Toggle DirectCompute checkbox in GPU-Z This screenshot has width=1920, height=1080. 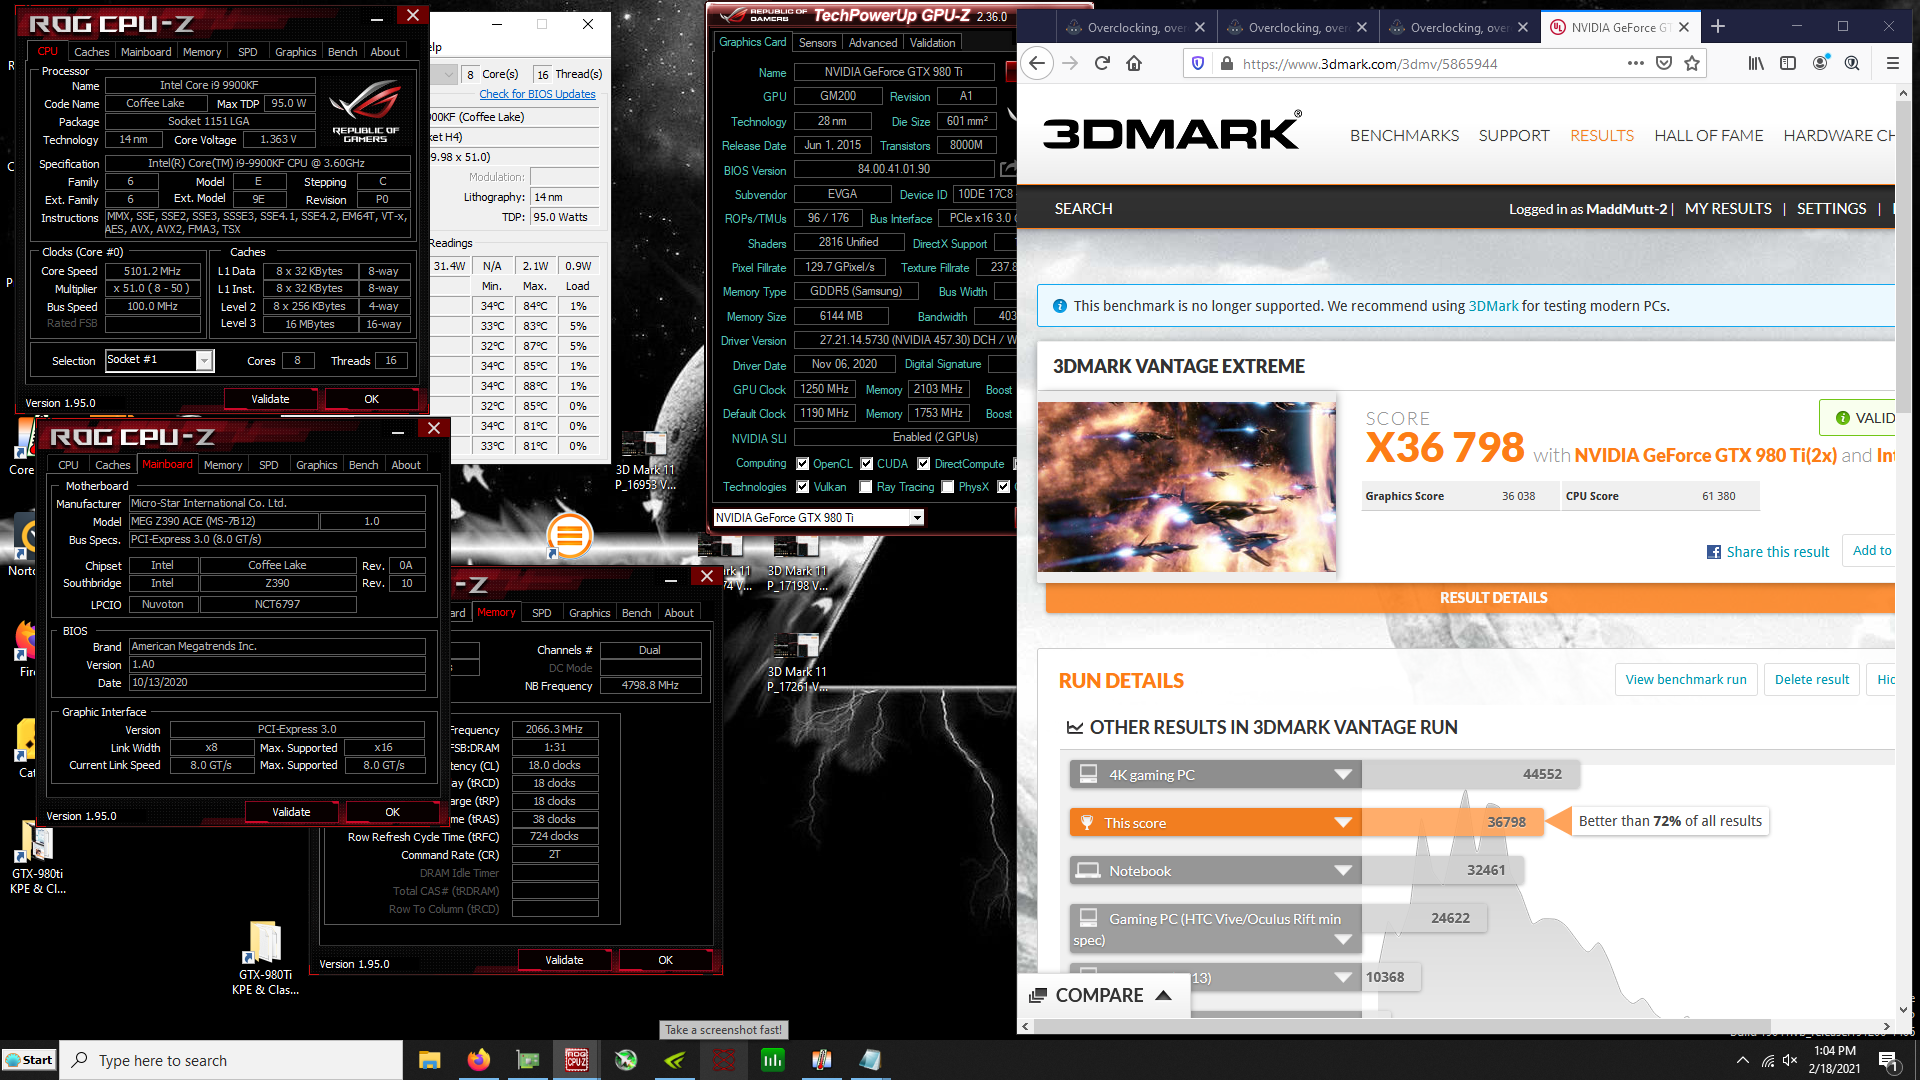pos(924,464)
